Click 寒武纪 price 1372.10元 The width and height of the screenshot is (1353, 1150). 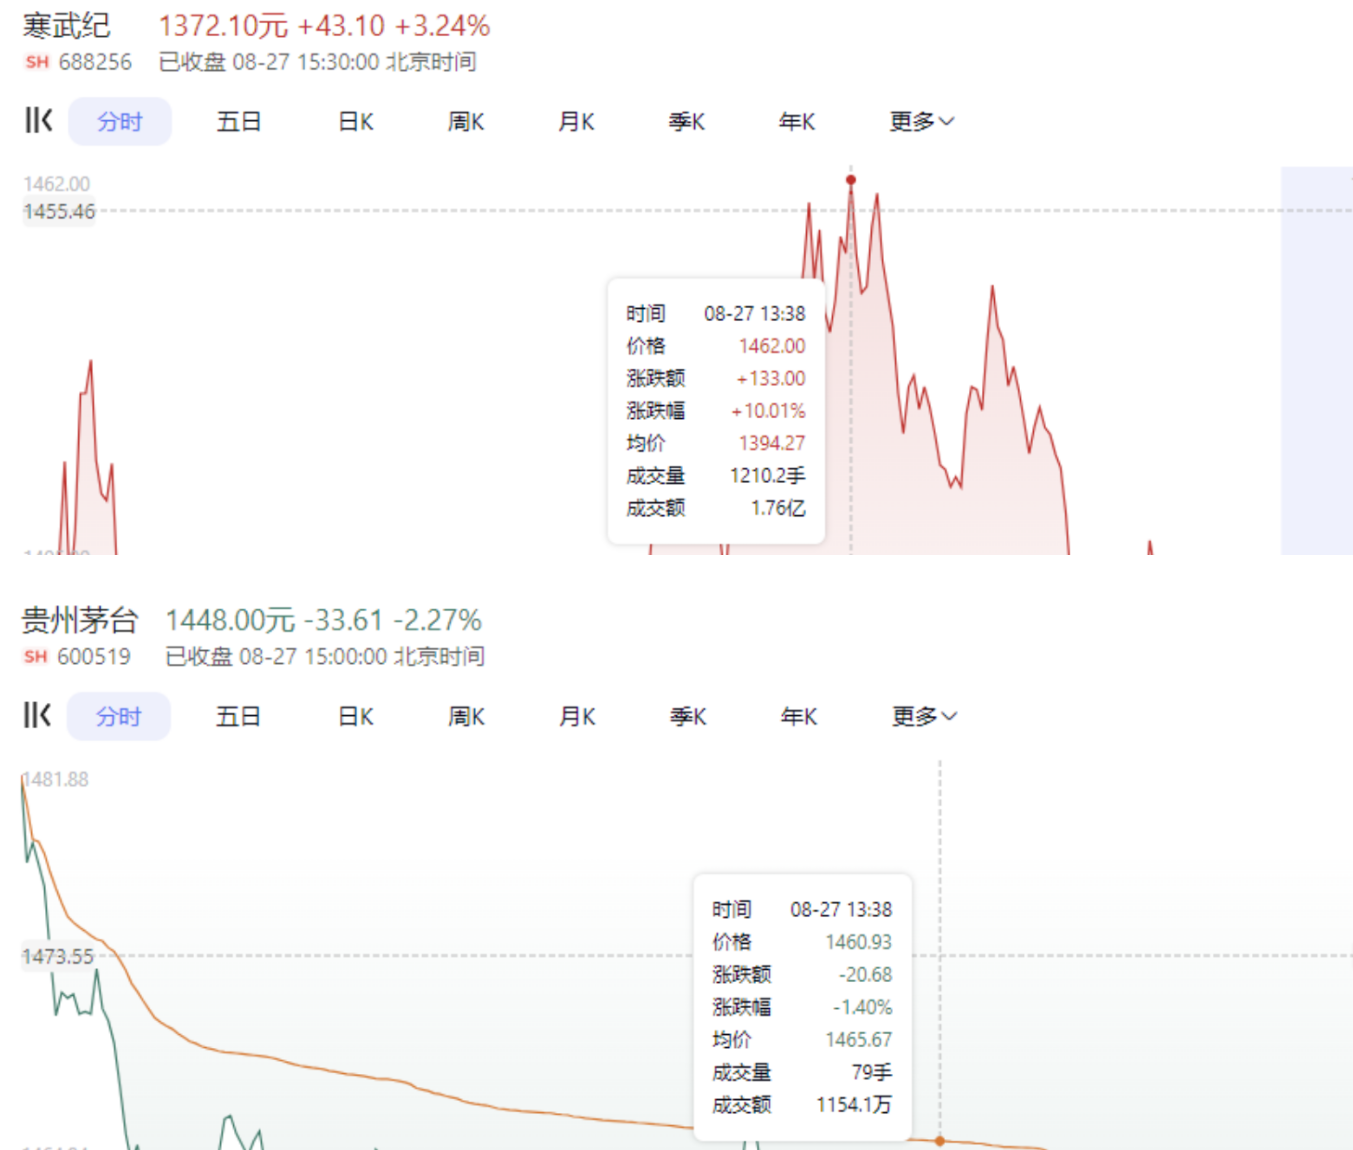pyautogui.click(x=223, y=26)
